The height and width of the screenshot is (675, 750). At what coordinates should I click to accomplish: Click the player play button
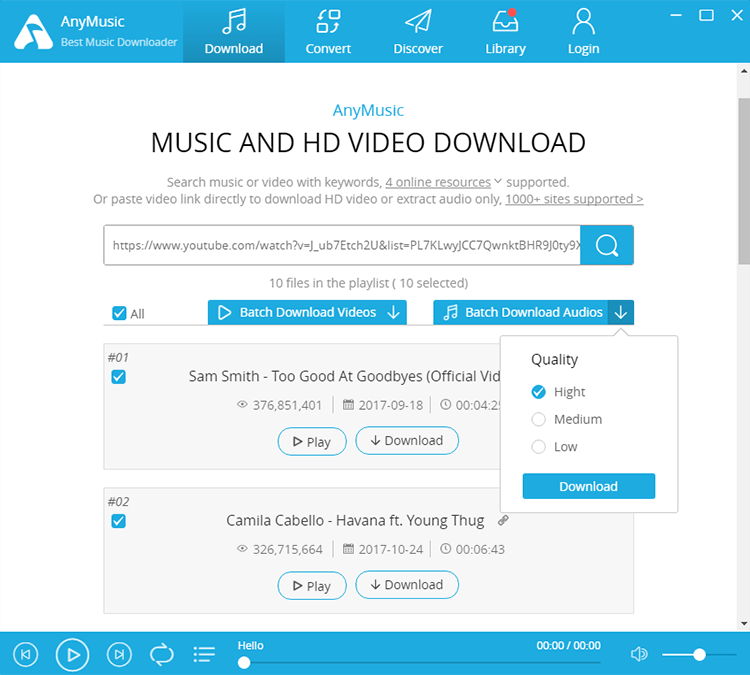pos(73,654)
